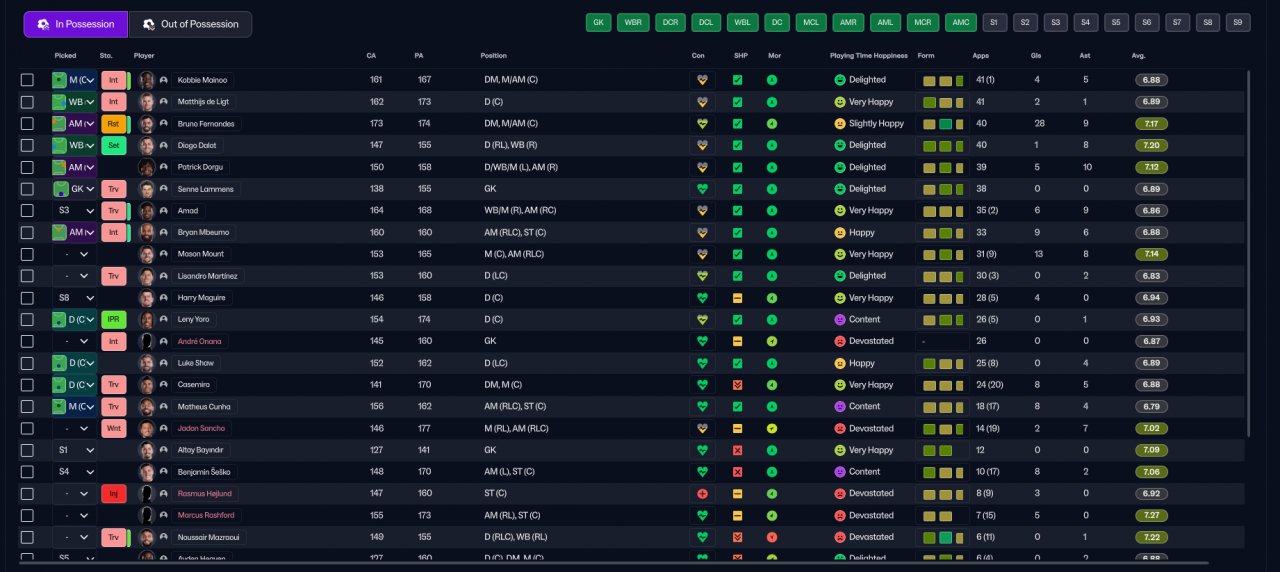Screen dimensions: 1280x572
Task: Click Rasmus Højlund's red injury condition icon
Action: [702, 493]
